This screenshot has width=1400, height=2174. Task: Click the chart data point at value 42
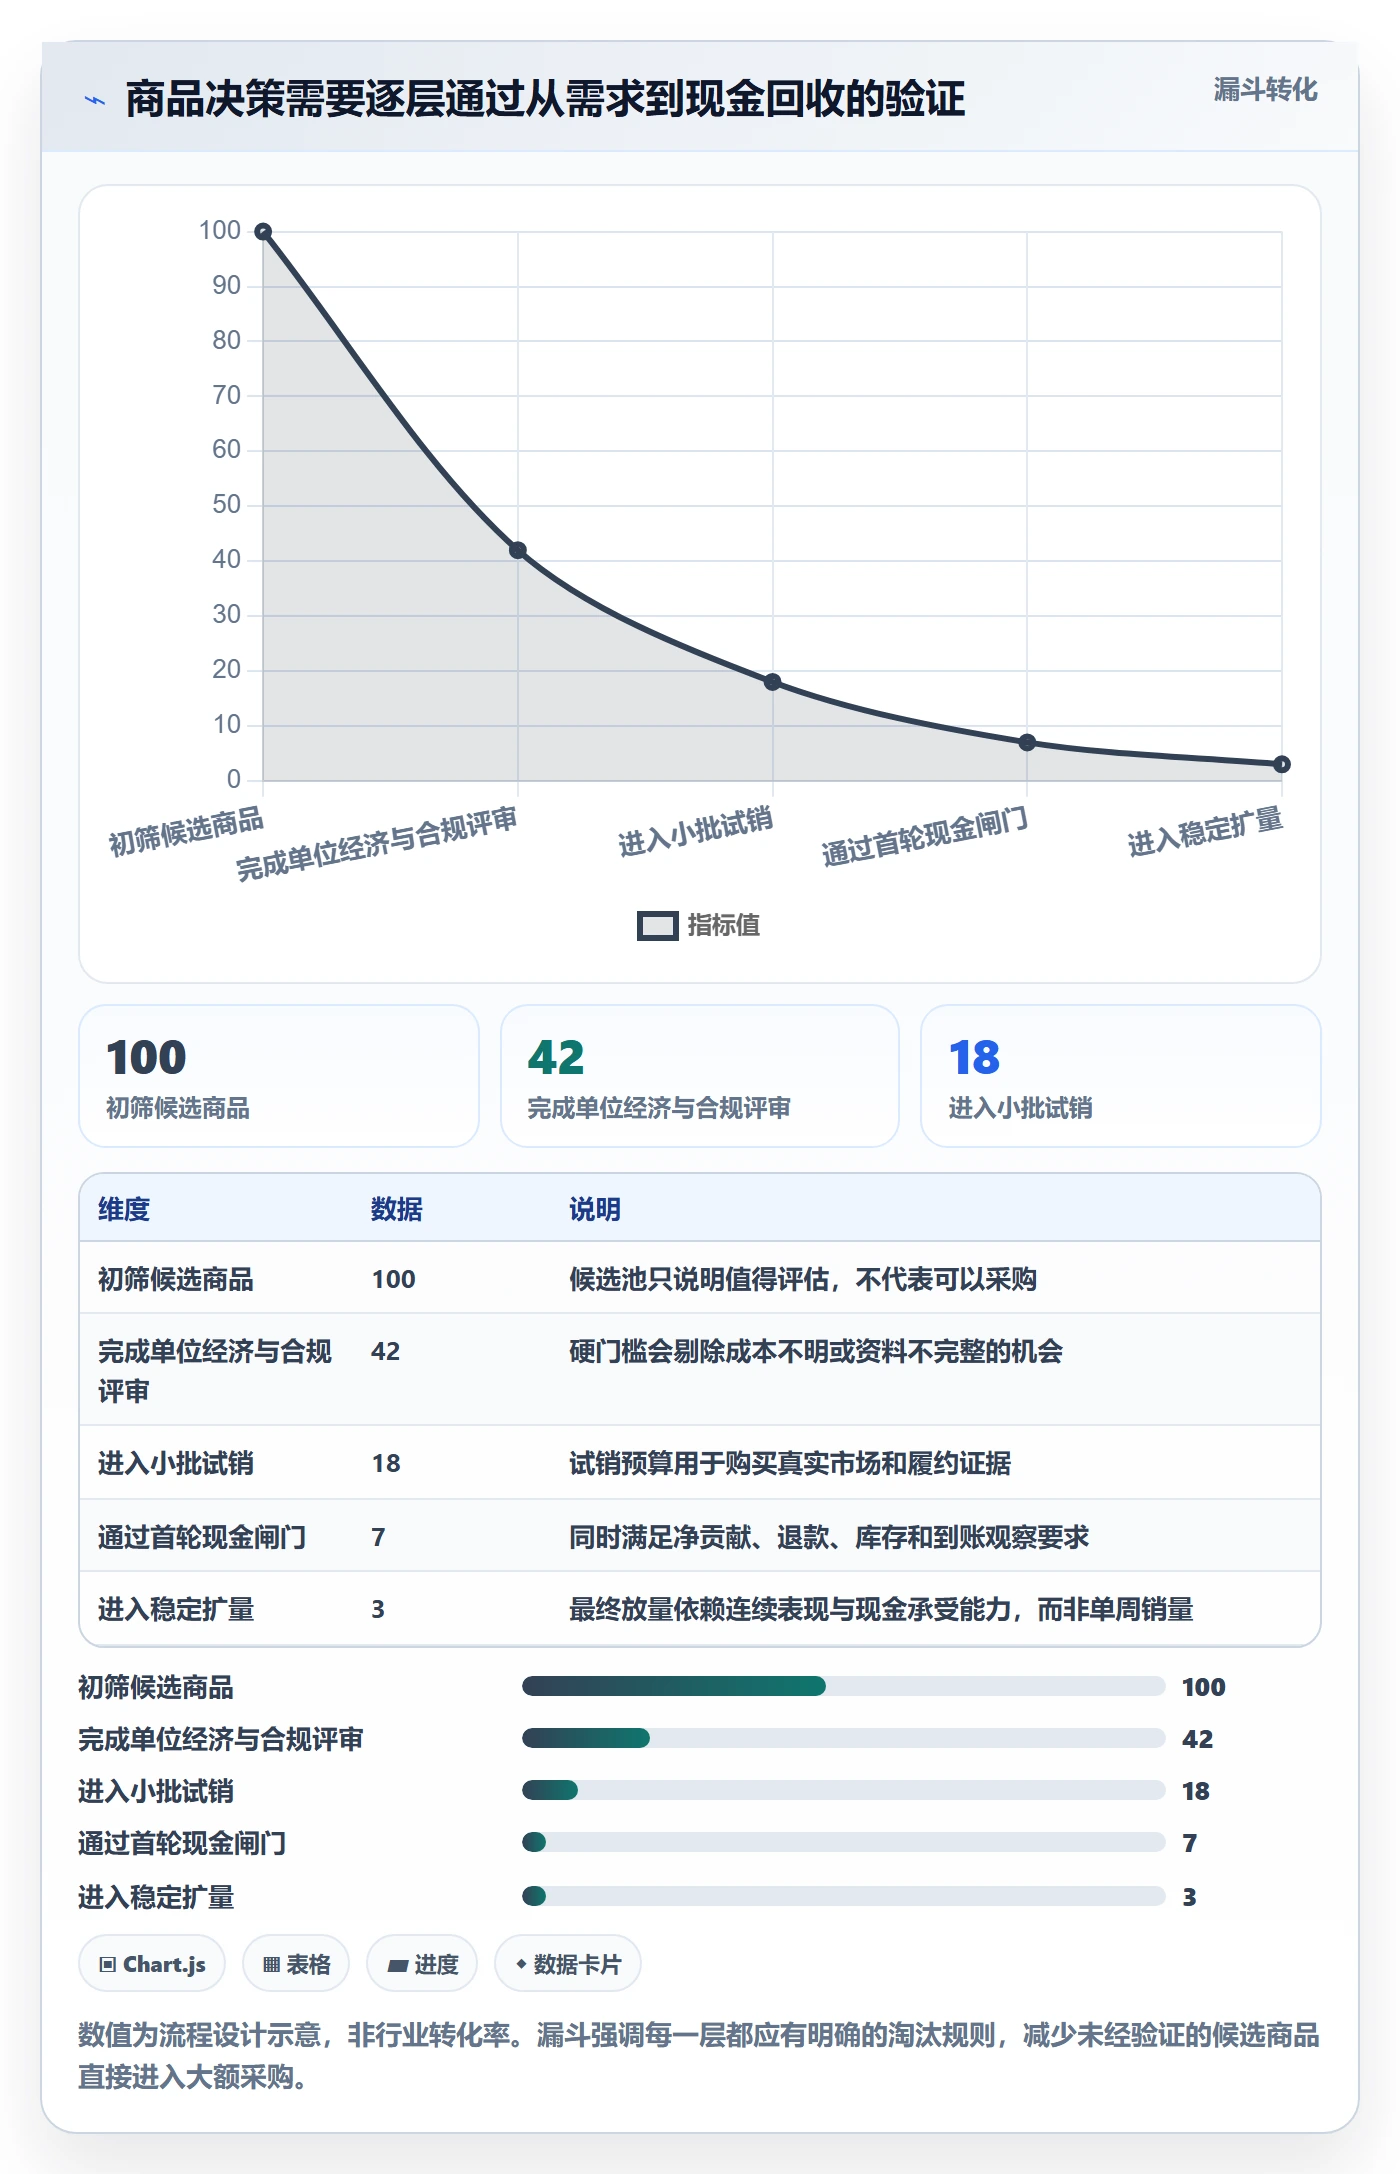tap(518, 550)
